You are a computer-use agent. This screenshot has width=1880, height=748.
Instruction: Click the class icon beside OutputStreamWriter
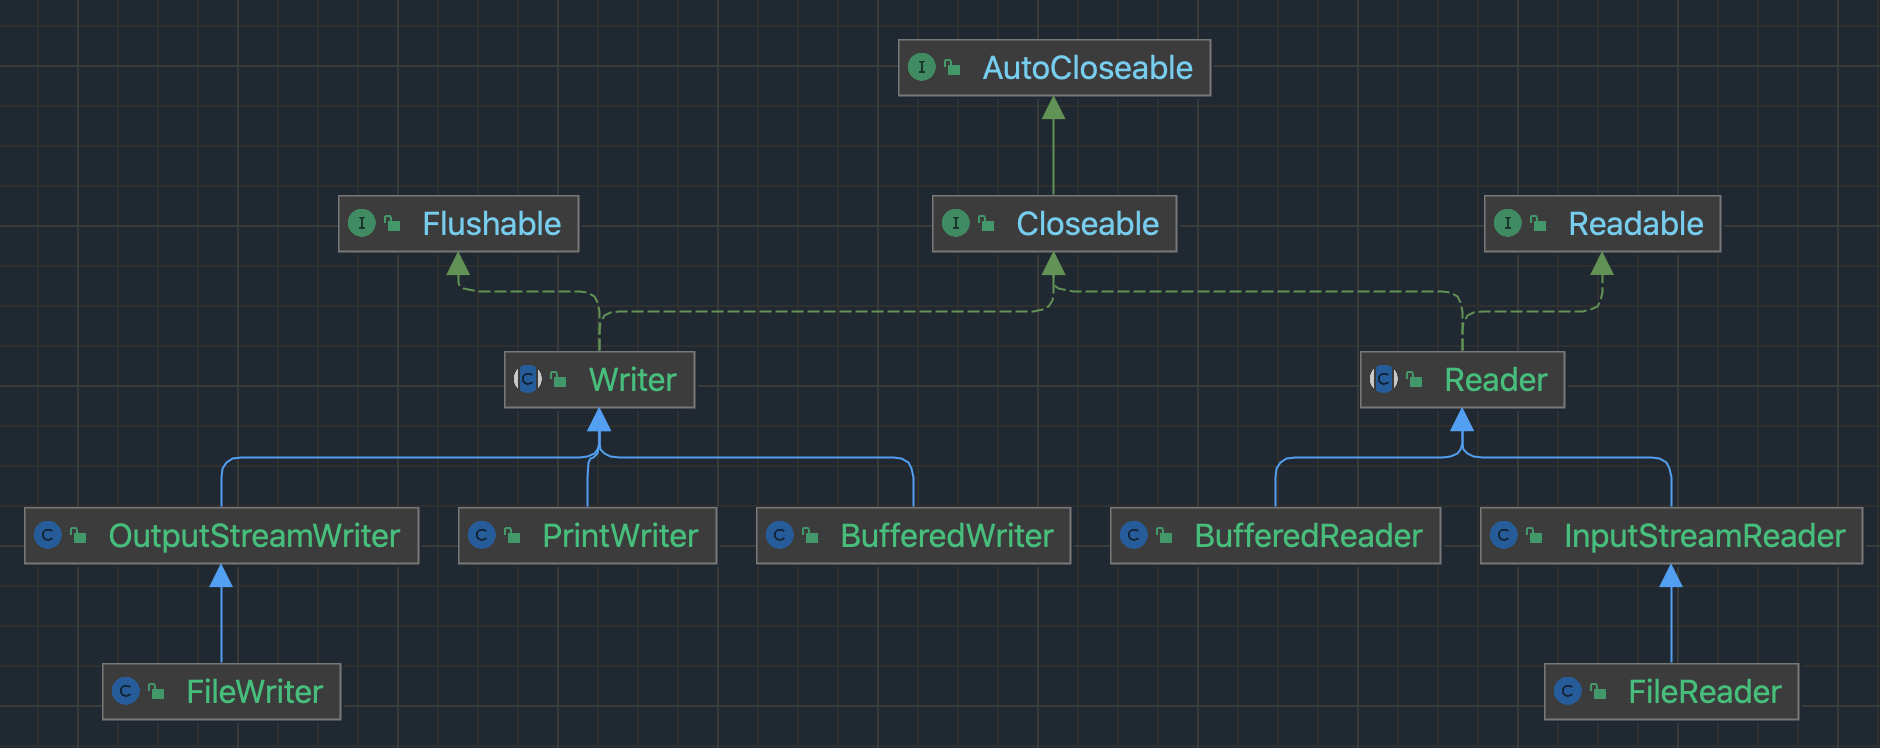47,536
